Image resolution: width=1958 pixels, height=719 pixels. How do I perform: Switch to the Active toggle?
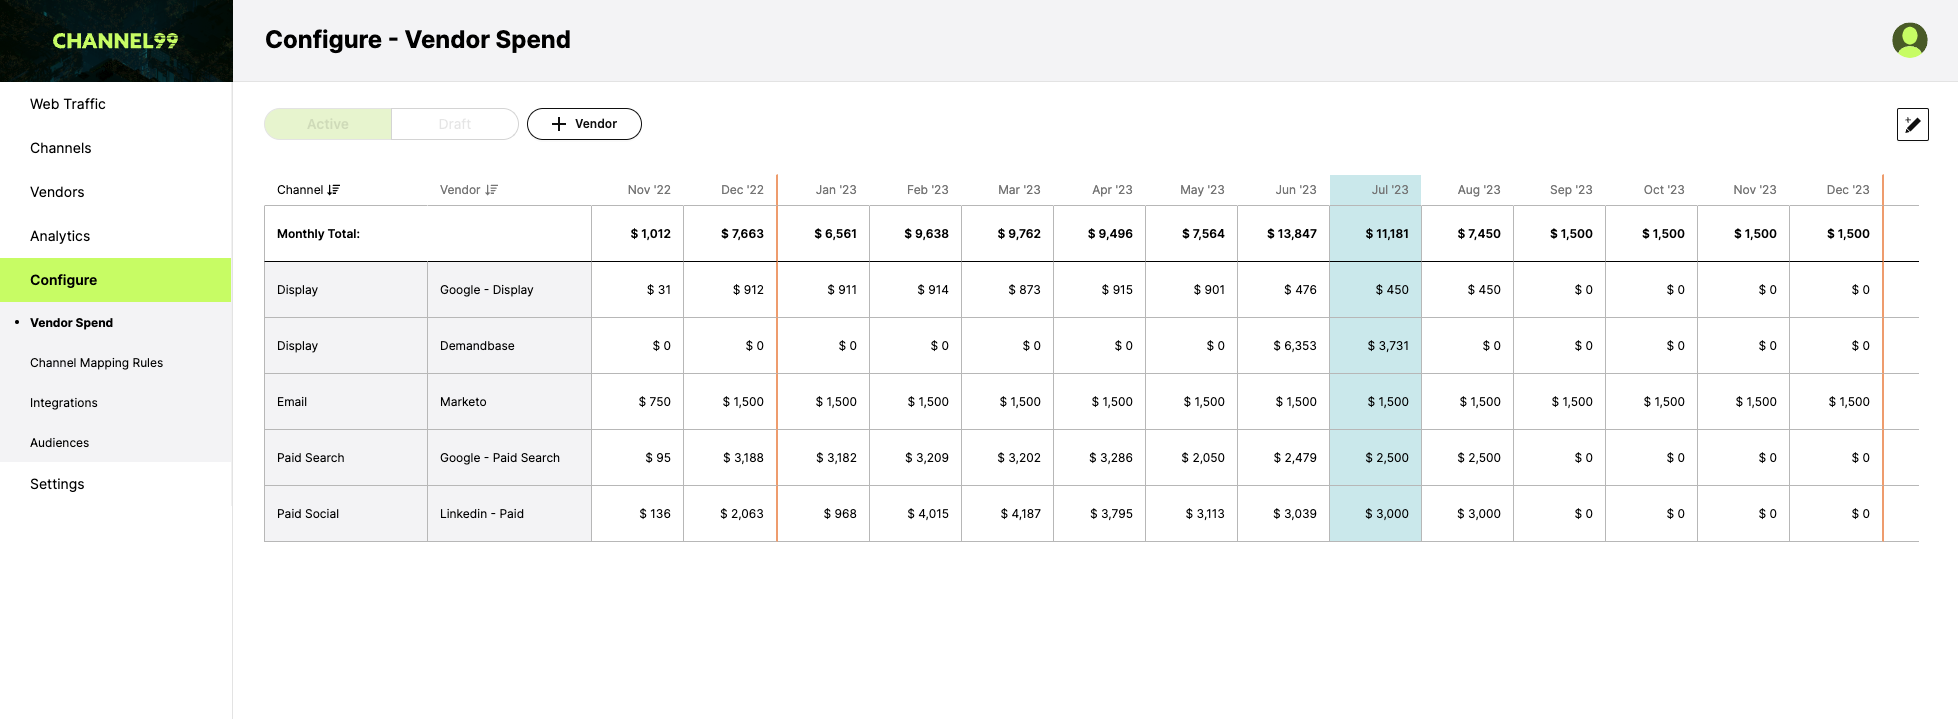click(x=328, y=124)
